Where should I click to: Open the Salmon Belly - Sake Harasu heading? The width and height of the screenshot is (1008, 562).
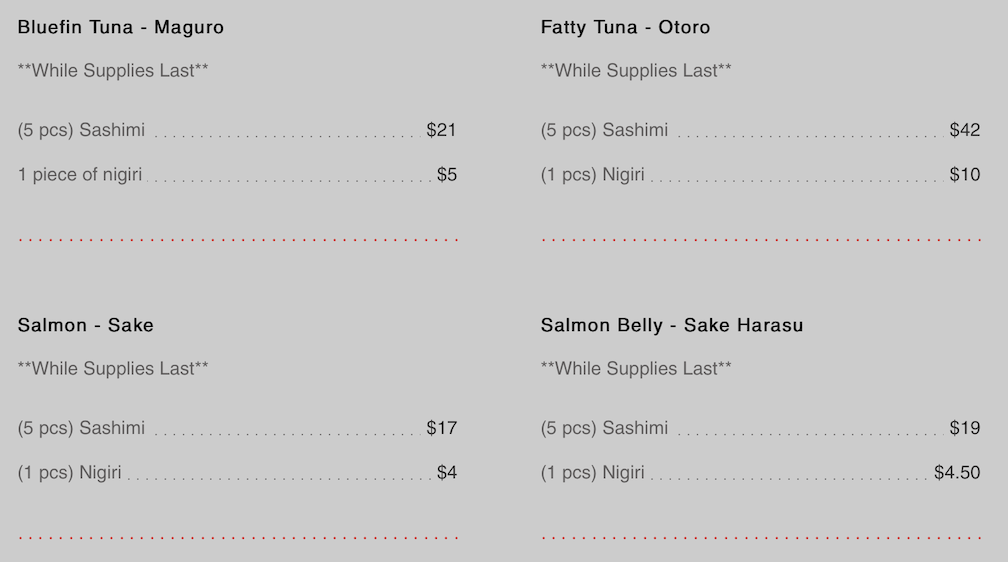click(672, 326)
